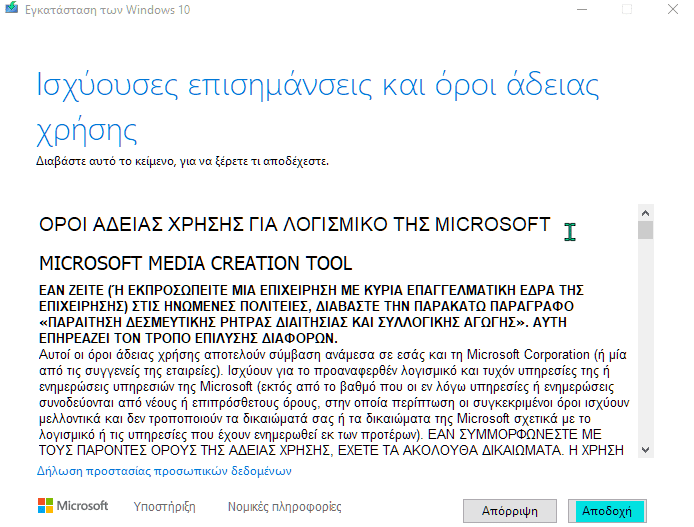Click the Απόρριψη decline button
694x527 pixels.
(510, 511)
